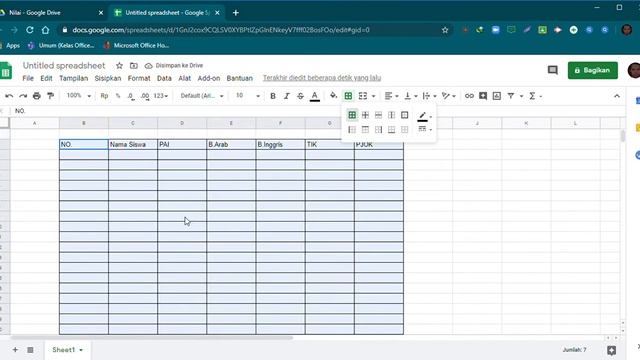Open the Bantuan menu
640x360 pixels.
click(240, 78)
